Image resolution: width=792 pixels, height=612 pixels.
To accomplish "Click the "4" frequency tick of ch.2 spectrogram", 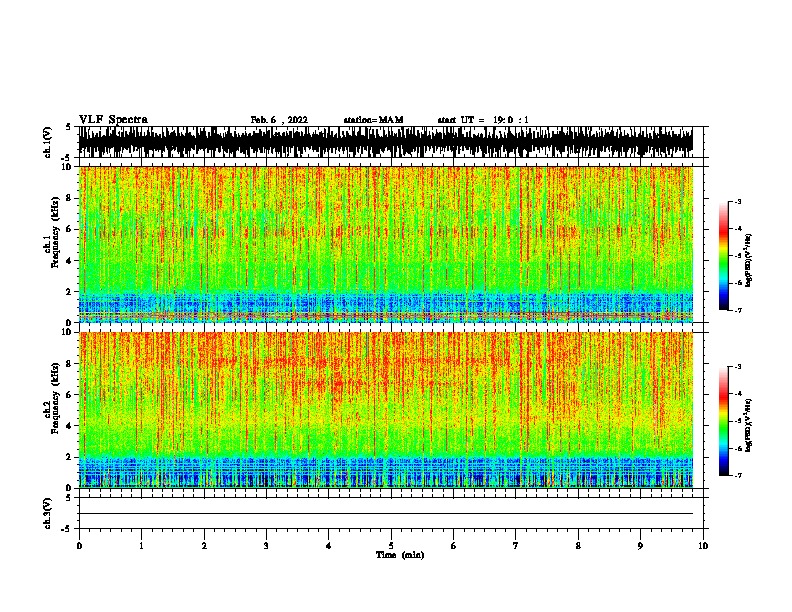I will click(x=69, y=426).
